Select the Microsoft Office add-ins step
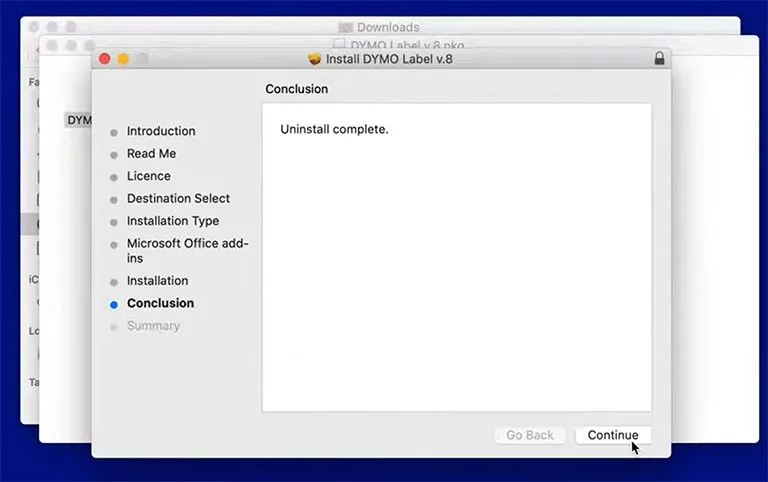The image size is (768, 482). point(188,251)
